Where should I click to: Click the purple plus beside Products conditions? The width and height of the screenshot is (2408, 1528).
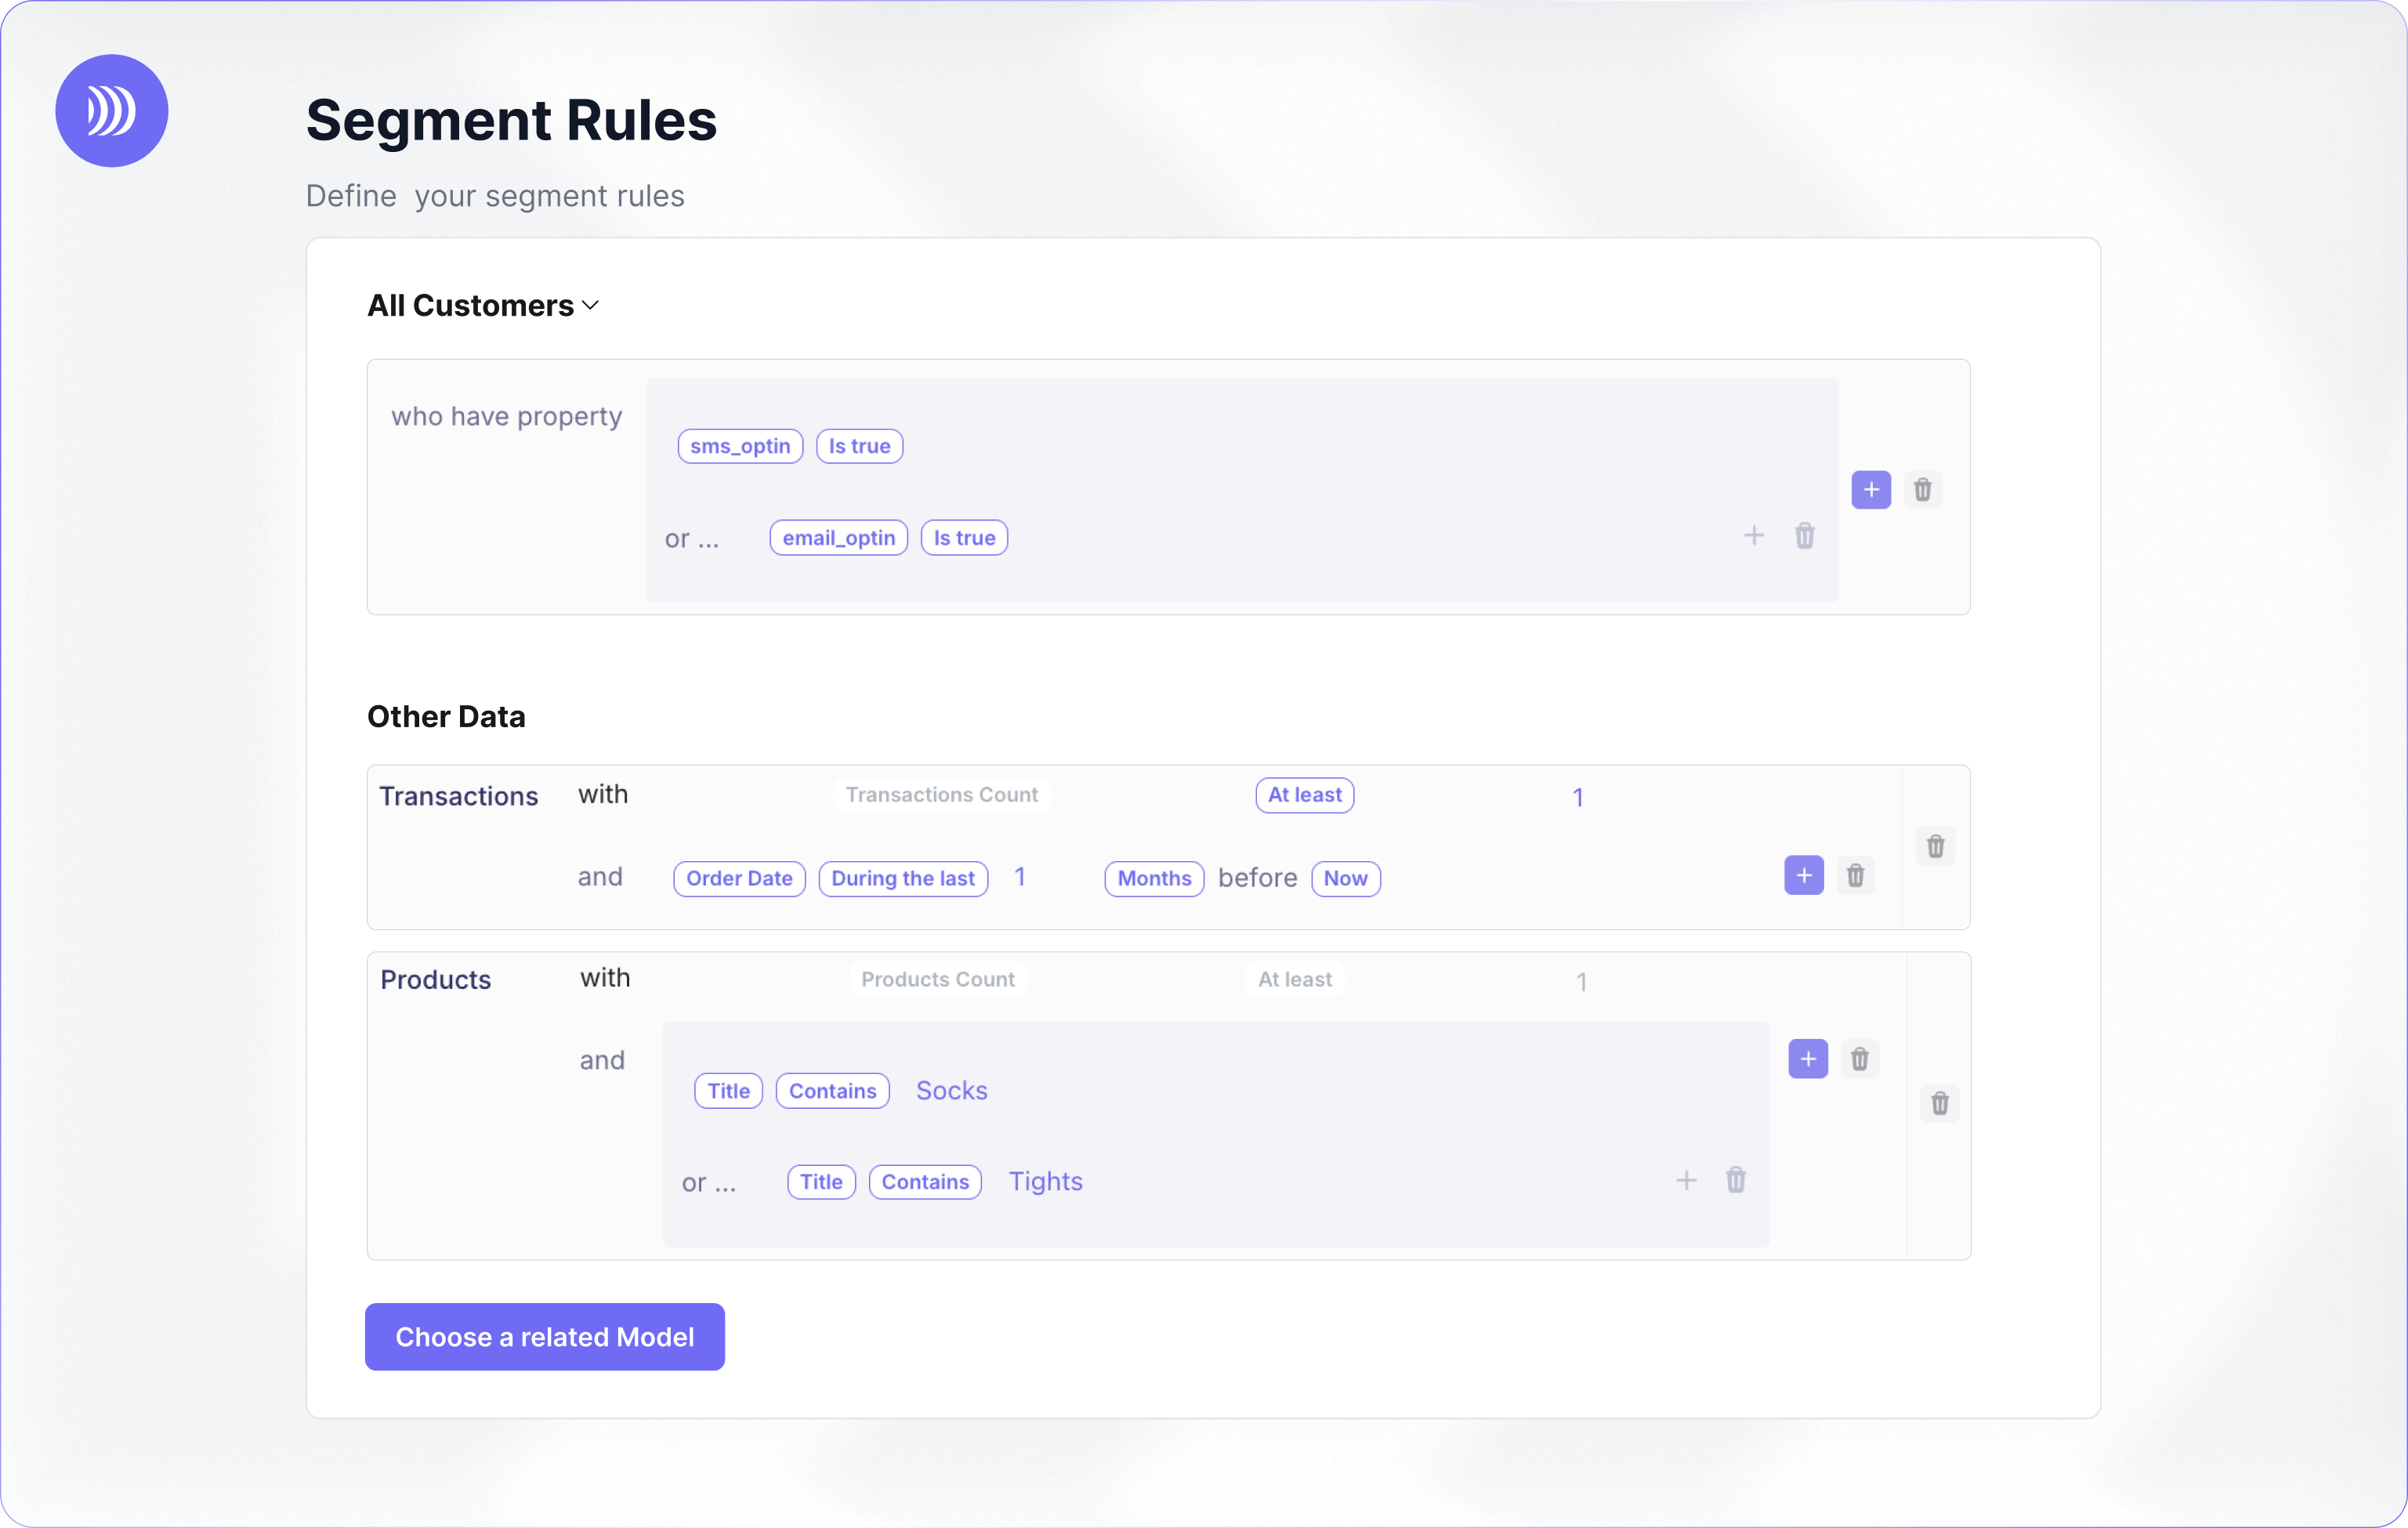coord(1807,1059)
